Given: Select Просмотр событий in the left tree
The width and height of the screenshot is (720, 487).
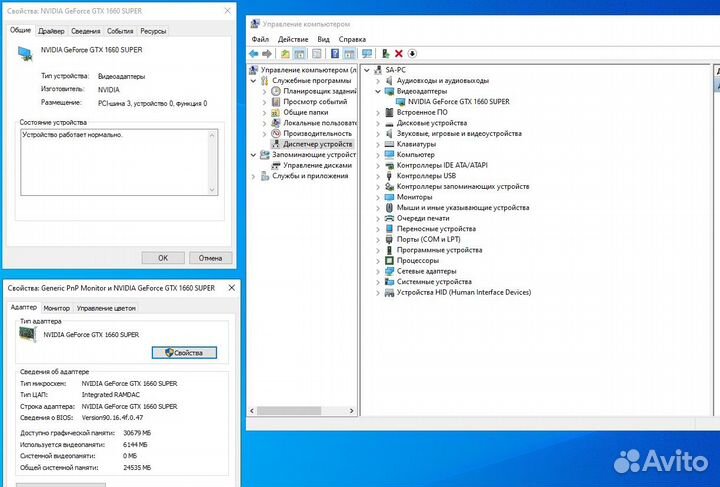Looking at the screenshot, I should pyautogui.click(x=314, y=102).
